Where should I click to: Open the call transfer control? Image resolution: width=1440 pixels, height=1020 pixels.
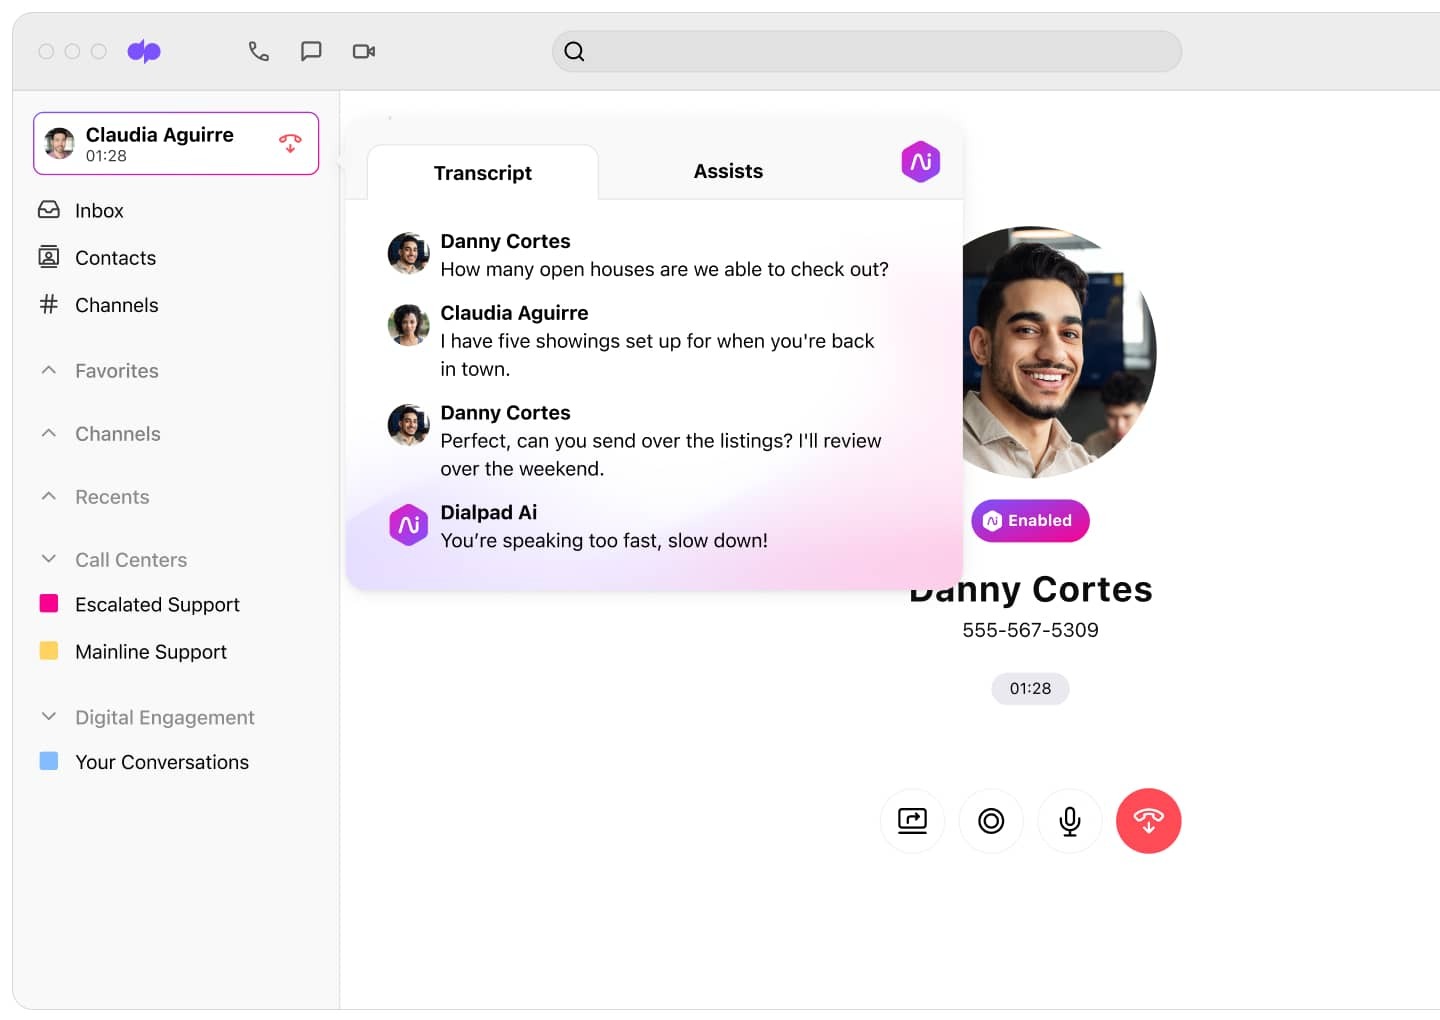point(912,821)
